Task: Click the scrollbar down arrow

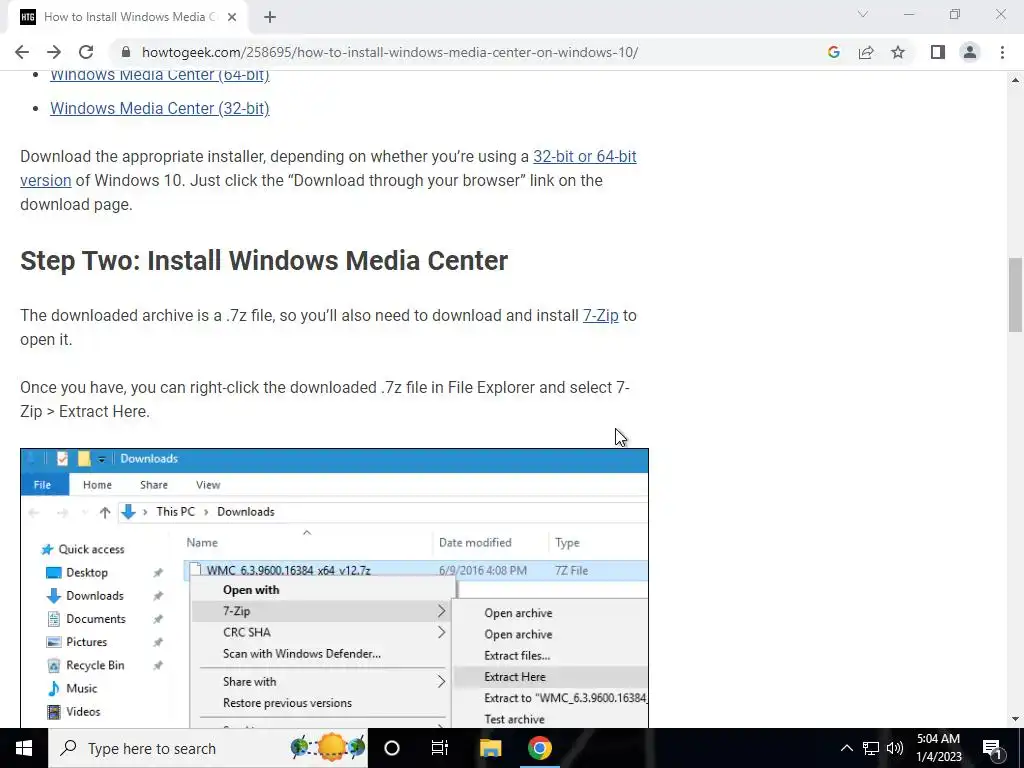Action: pyautogui.click(x=1016, y=720)
